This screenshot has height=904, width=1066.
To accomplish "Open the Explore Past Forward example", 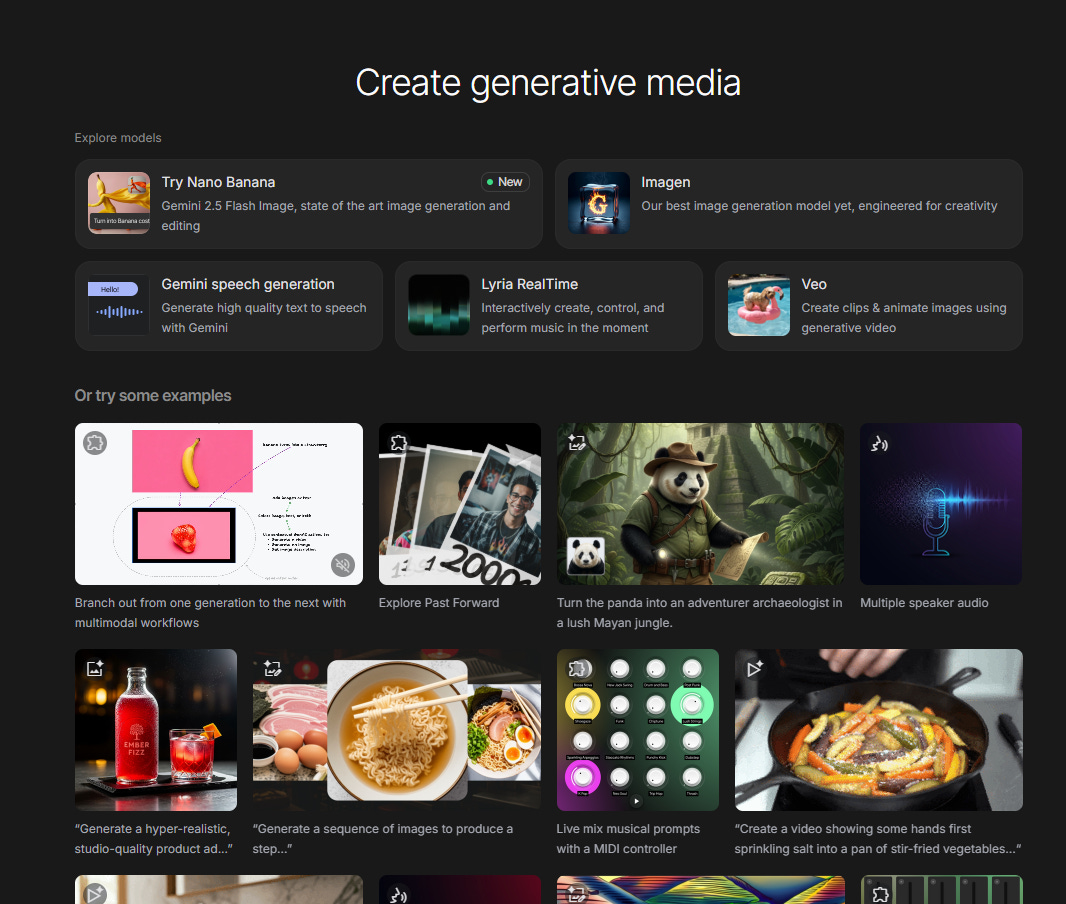I will coord(460,504).
